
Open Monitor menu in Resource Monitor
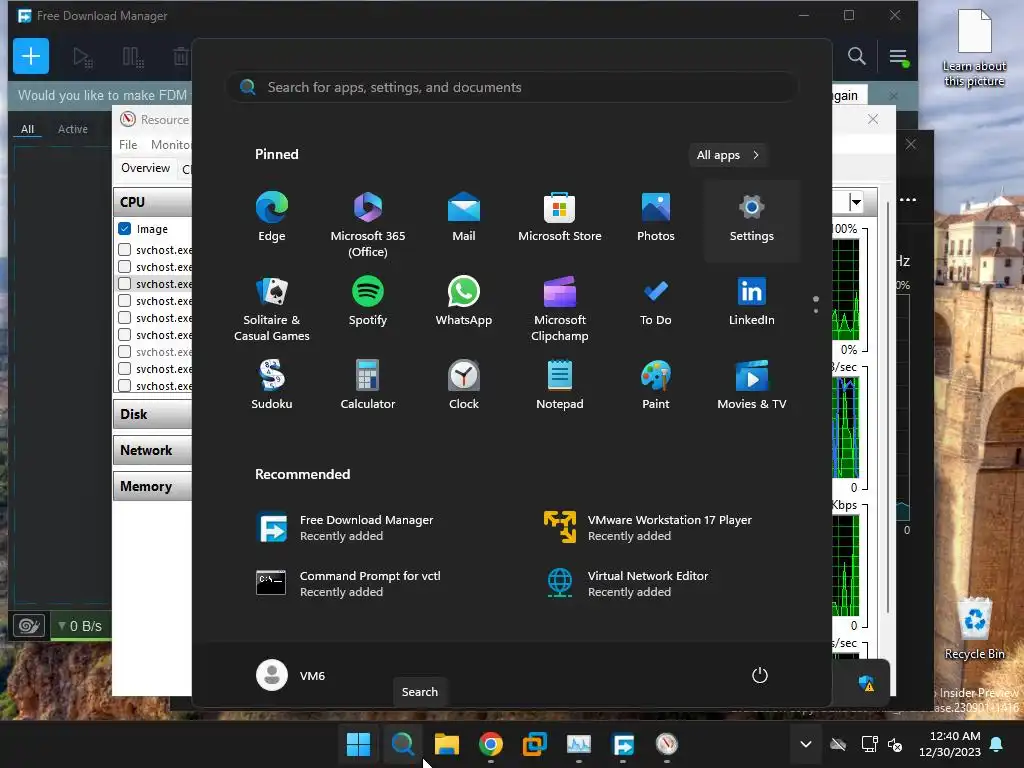(x=171, y=145)
